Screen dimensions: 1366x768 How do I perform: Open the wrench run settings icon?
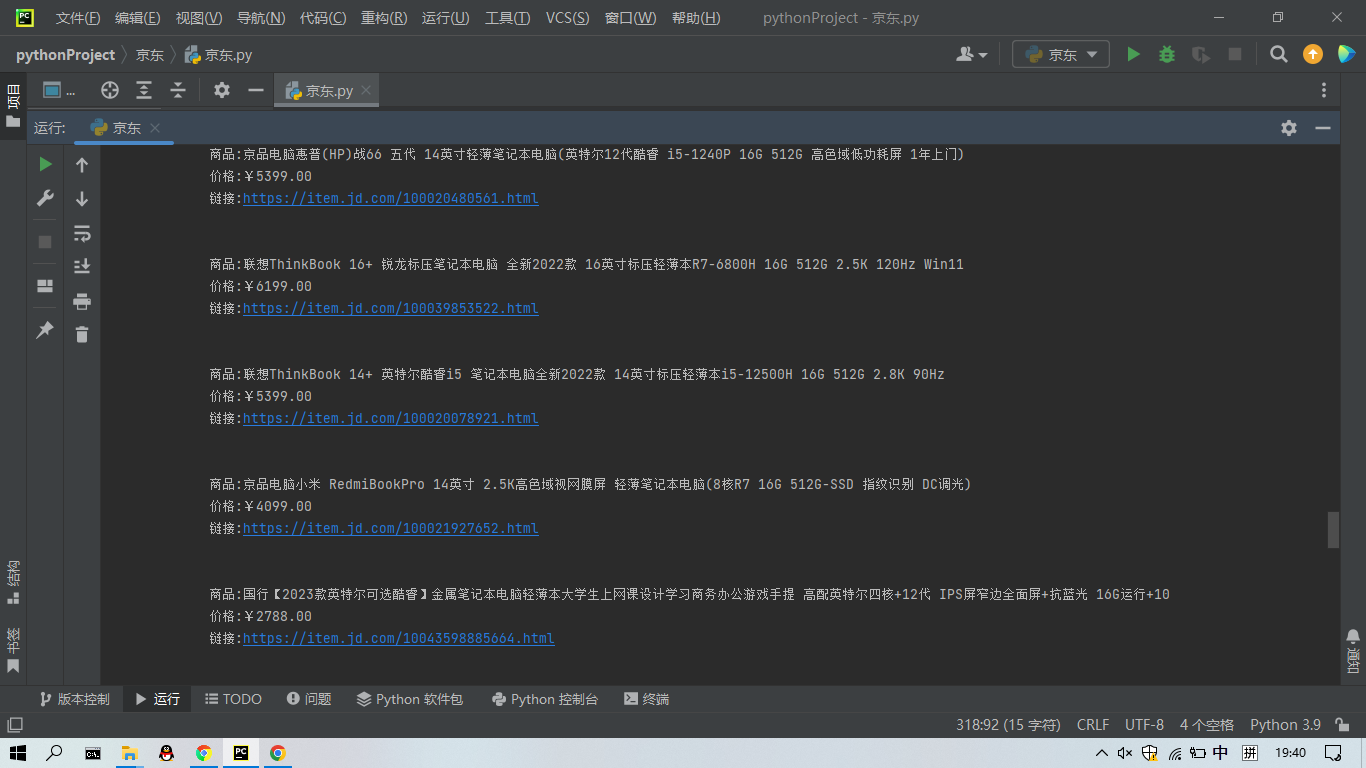45,198
